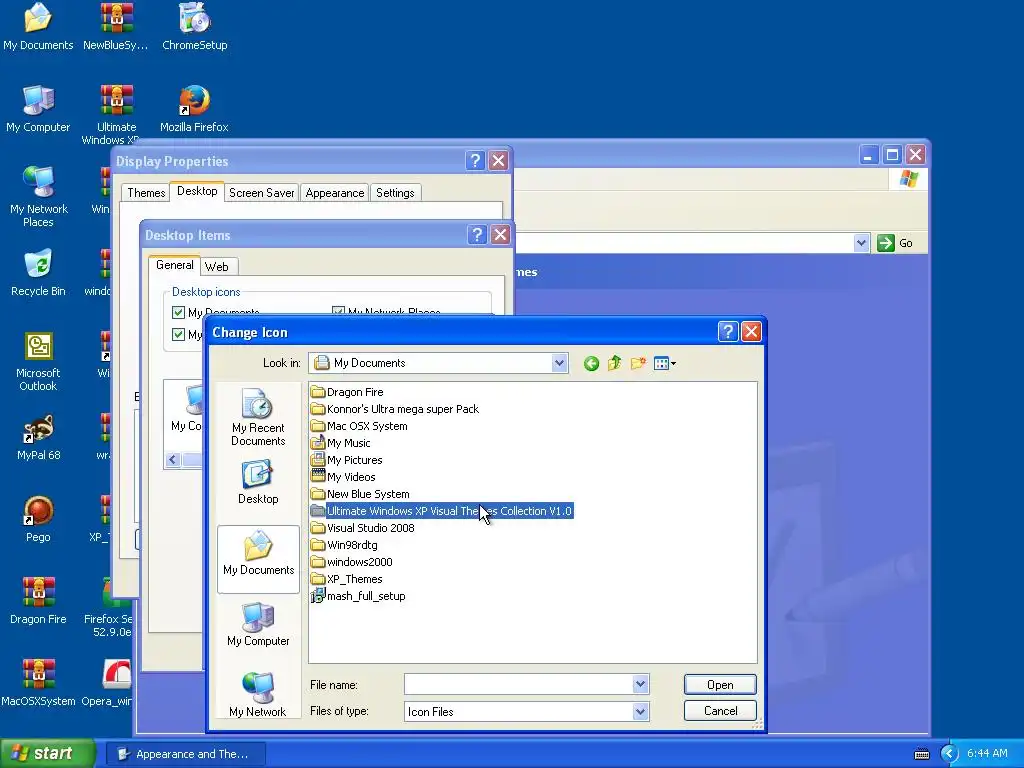Open the View menu button
Viewport: 1024px width, 768px height.
664,363
